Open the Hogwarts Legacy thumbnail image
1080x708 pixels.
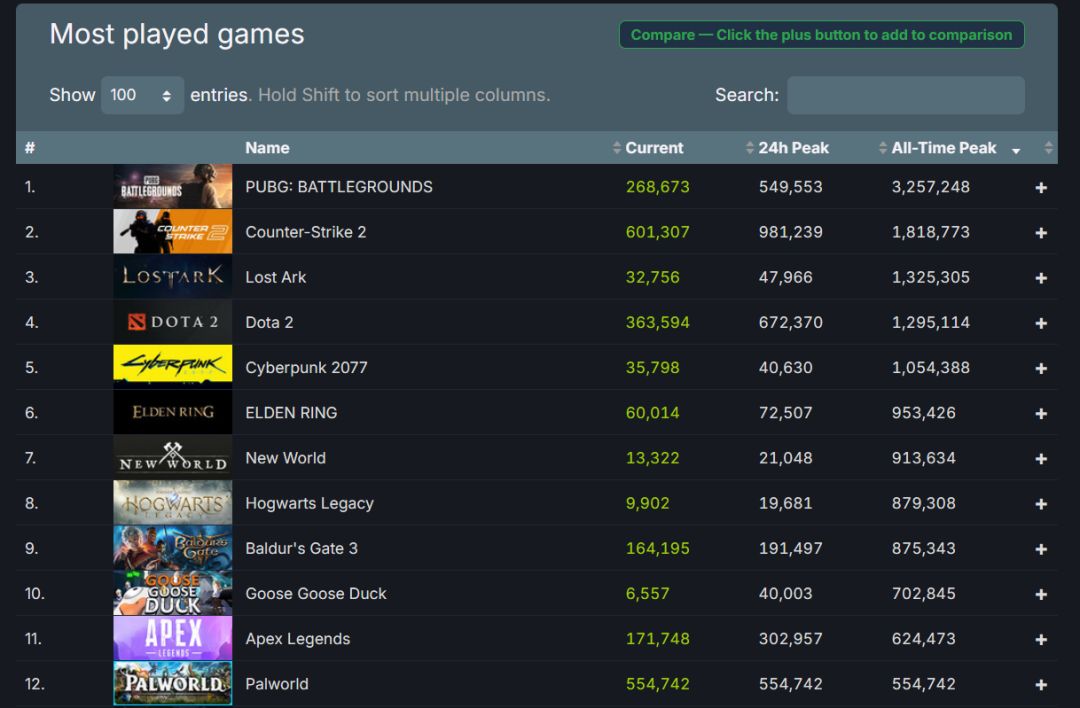pos(172,503)
